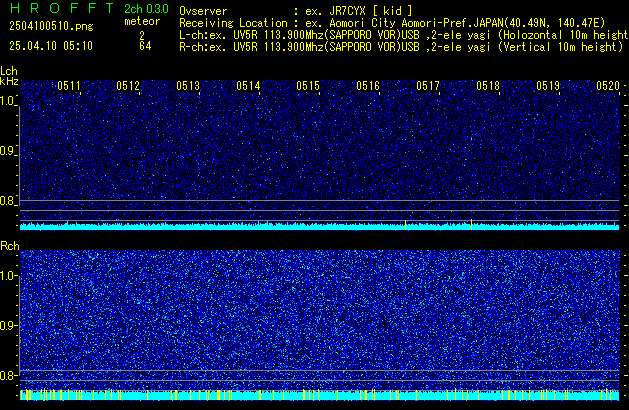629x410 pixels.
Task: Click the Rch cyan signal level strip
Action: tap(320, 395)
